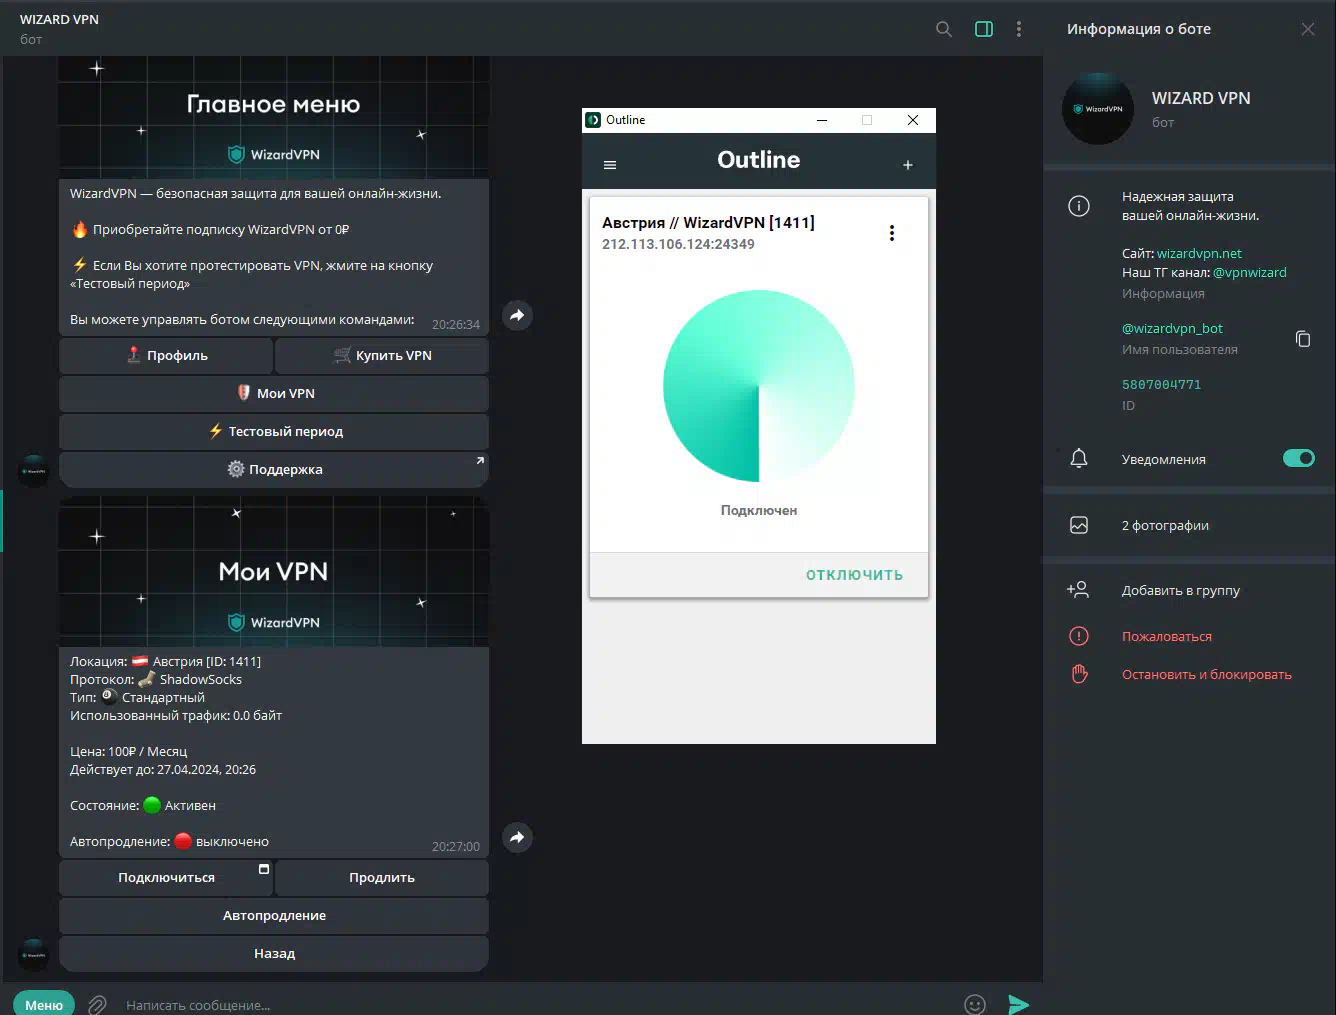Open Outline hamburger menu

(x=610, y=165)
